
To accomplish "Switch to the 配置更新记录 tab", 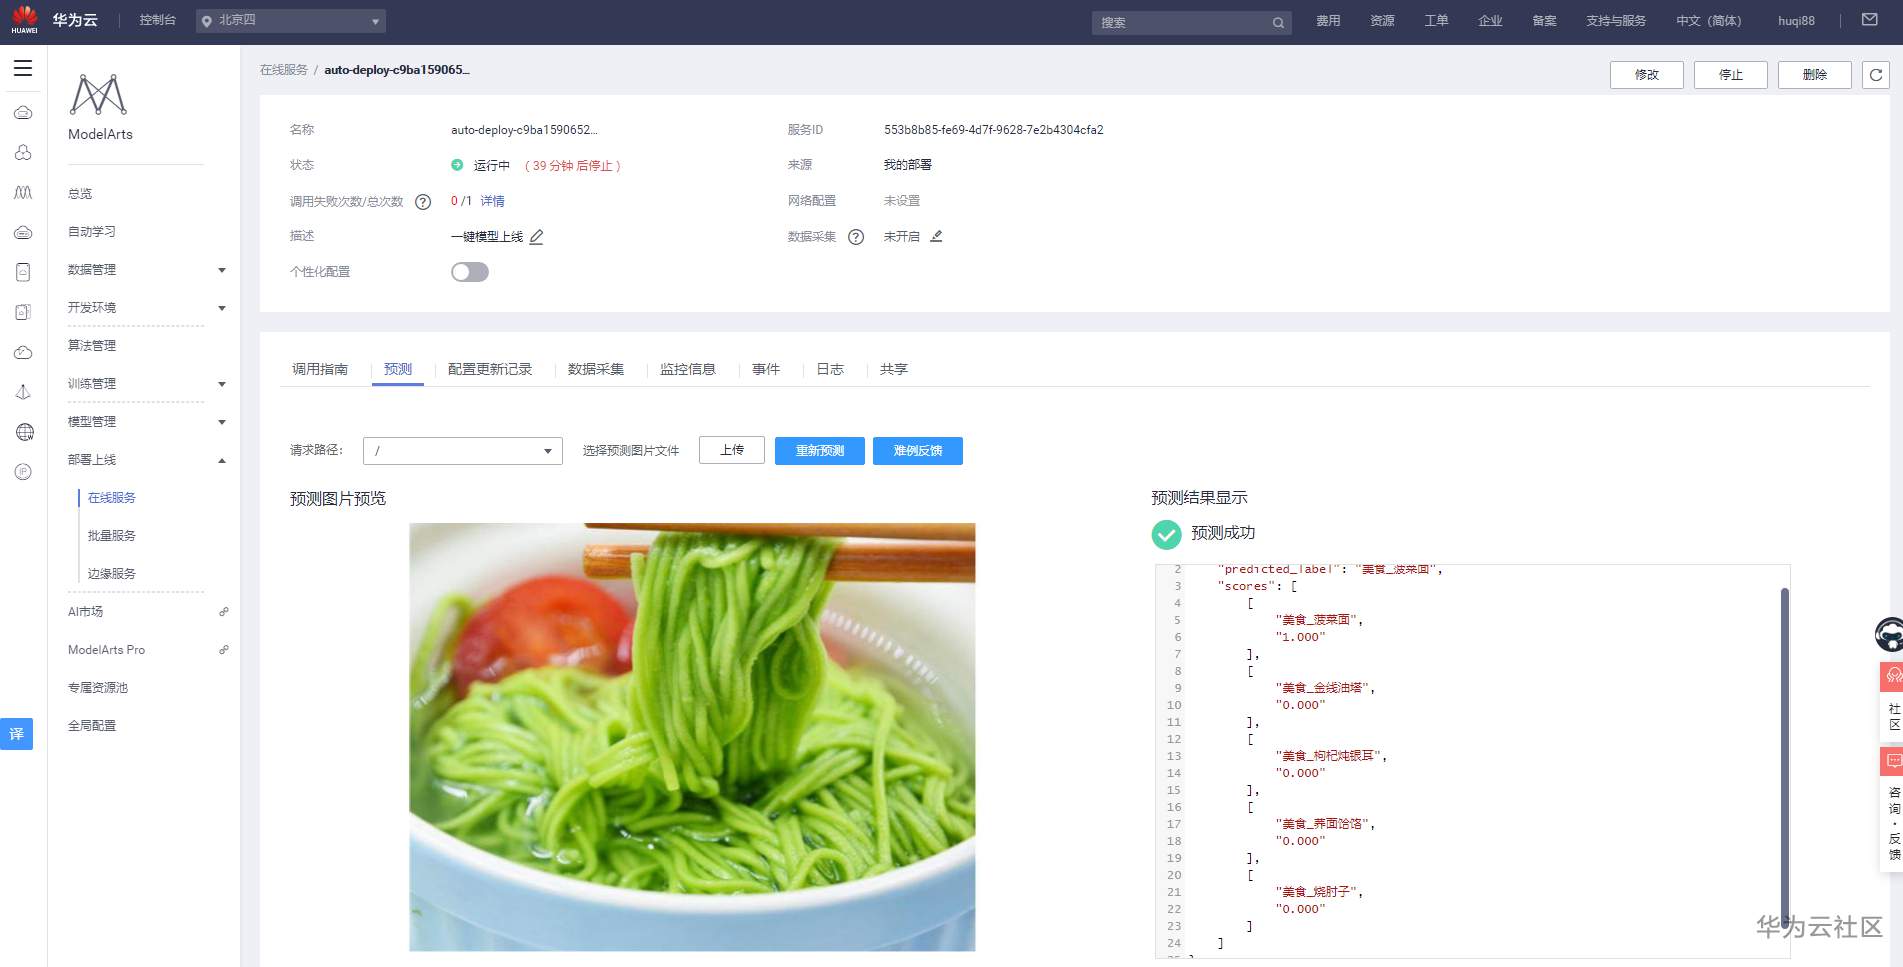I will (x=490, y=369).
